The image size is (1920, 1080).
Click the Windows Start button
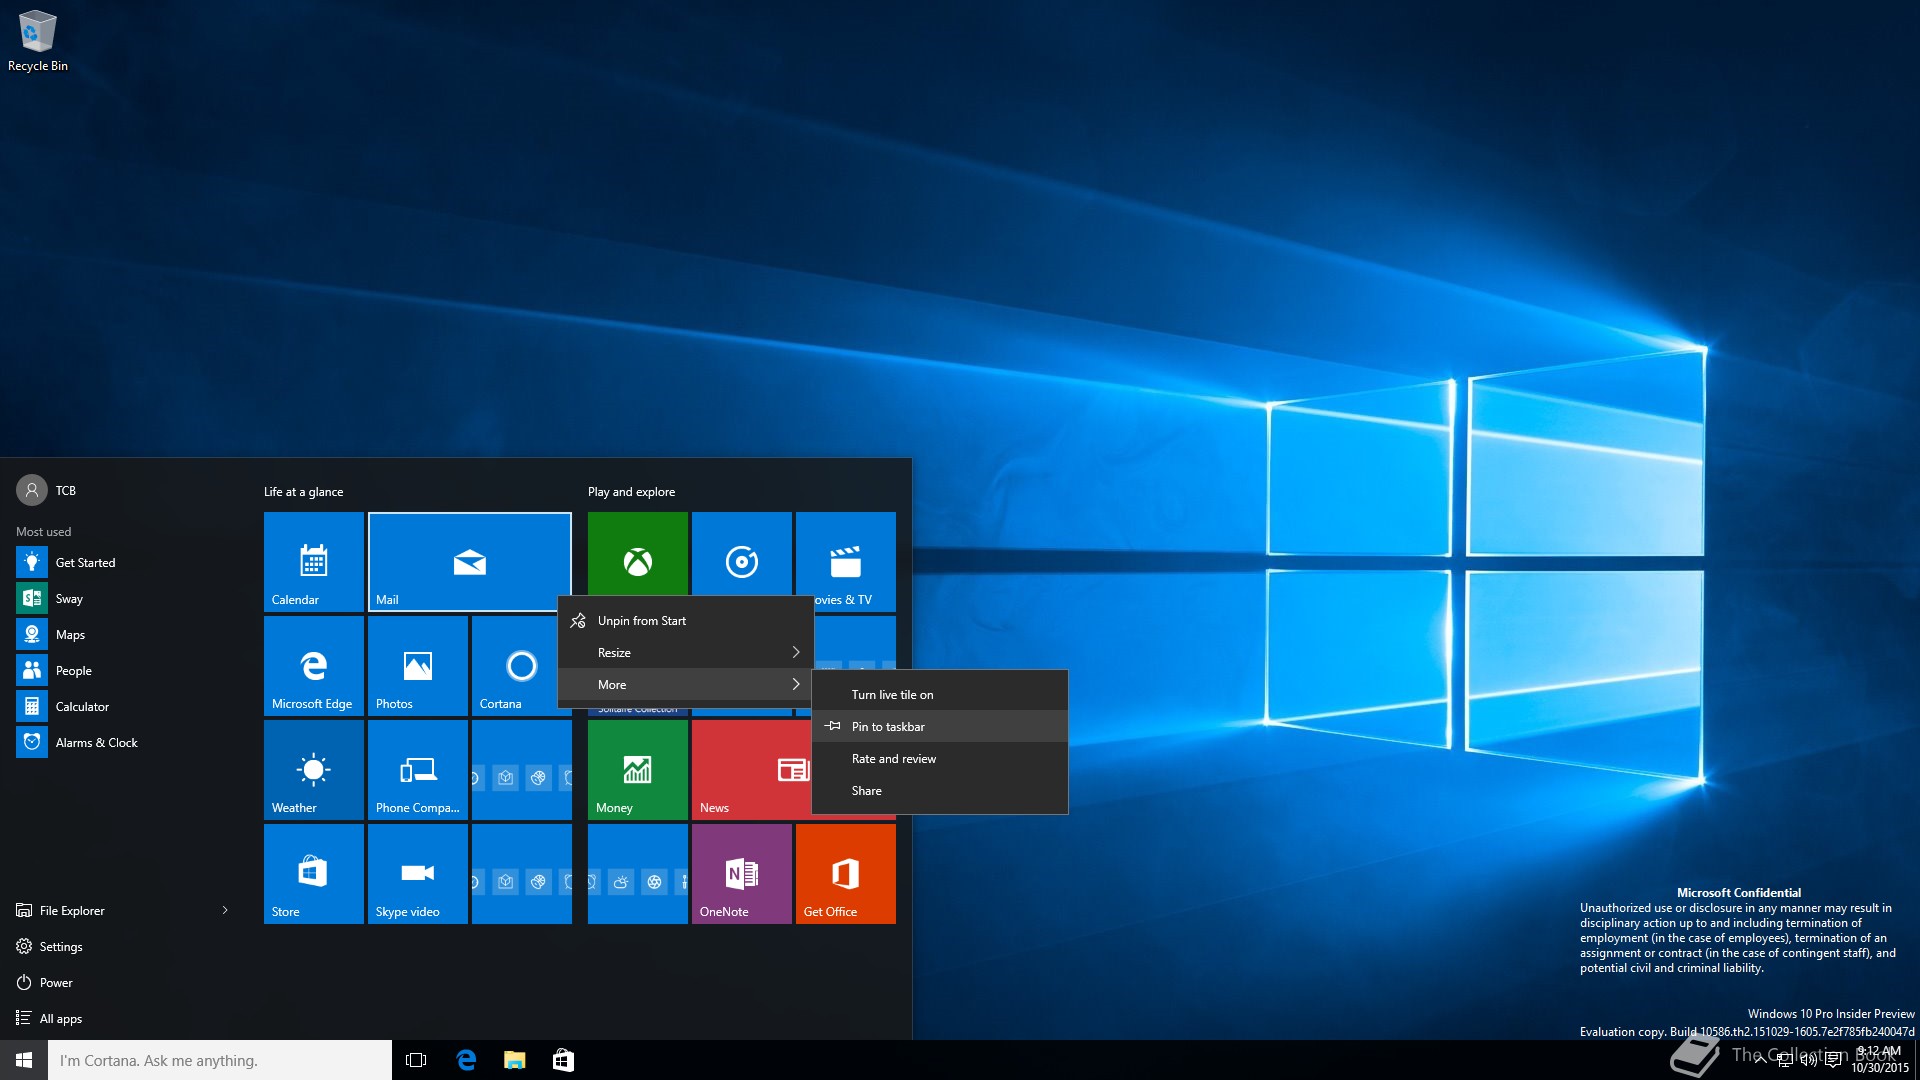(24, 1060)
